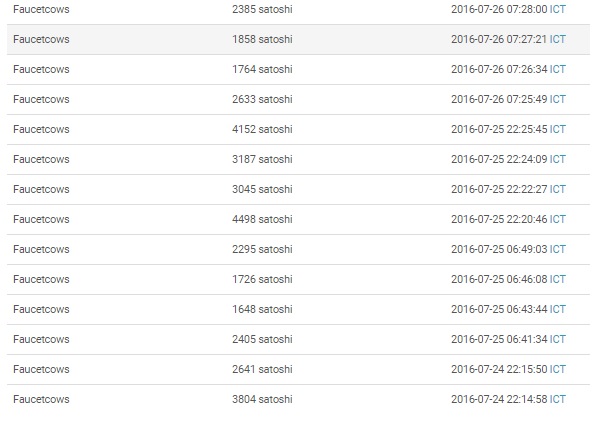
Task: Select Faucetcows name in the 2633 satoshi row
Action: (x=41, y=99)
